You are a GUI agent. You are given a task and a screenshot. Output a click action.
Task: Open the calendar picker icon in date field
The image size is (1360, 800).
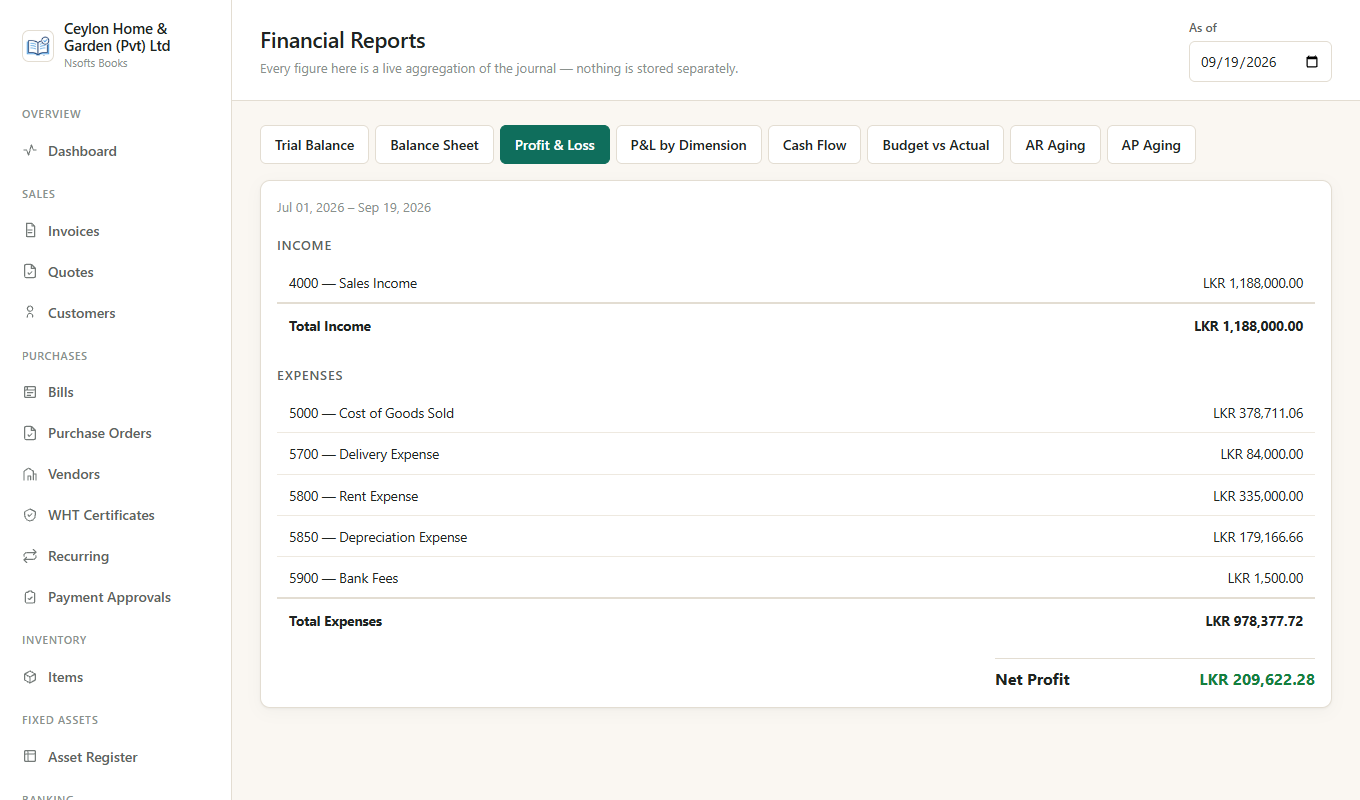click(x=1312, y=62)
